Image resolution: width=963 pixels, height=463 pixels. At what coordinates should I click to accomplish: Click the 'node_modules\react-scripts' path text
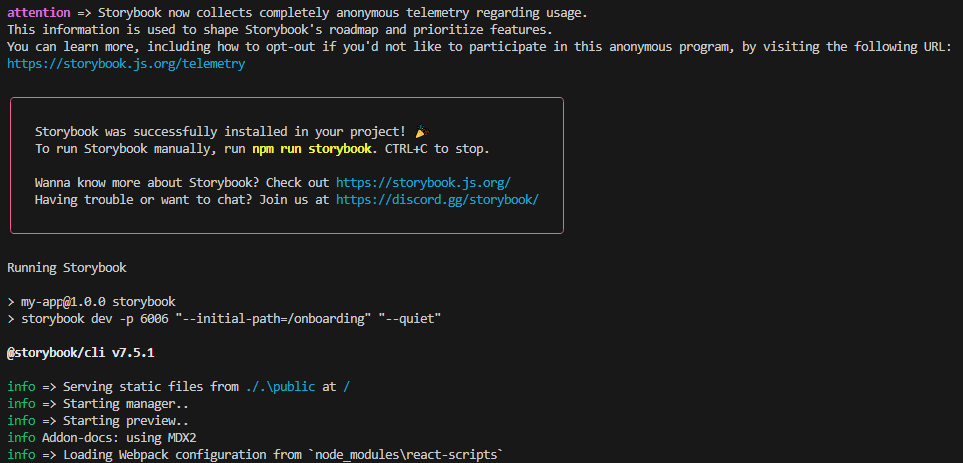(405, 455)
